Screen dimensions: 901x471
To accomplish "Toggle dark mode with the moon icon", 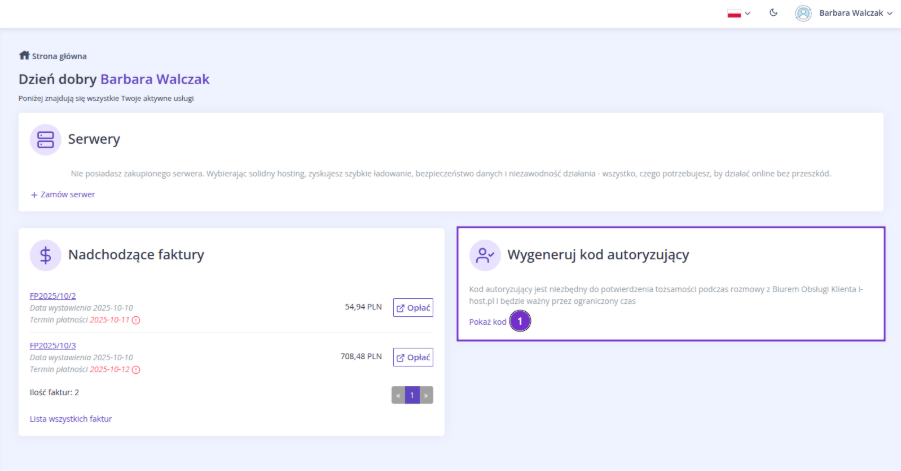I will (x=774, y=13).
